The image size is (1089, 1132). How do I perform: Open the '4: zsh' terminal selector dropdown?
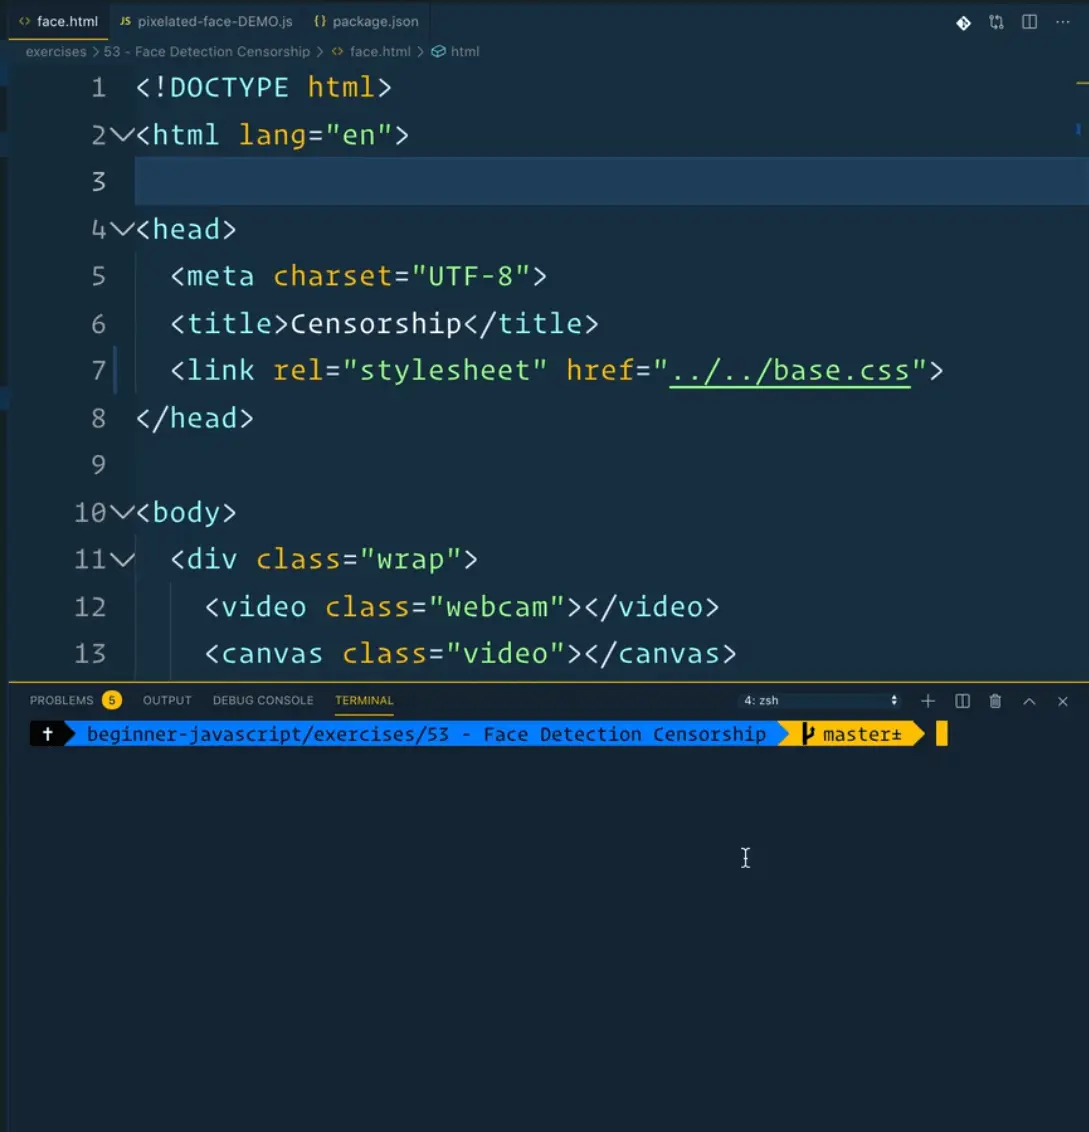point(820,701)
